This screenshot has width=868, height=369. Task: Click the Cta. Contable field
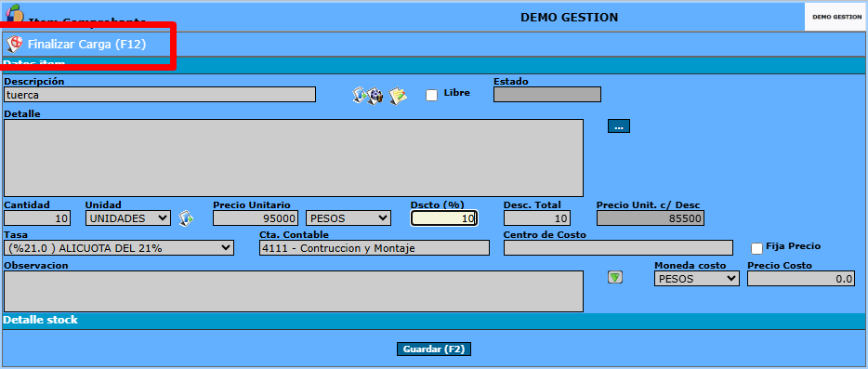pyautogui.click(x=374, y=248)
